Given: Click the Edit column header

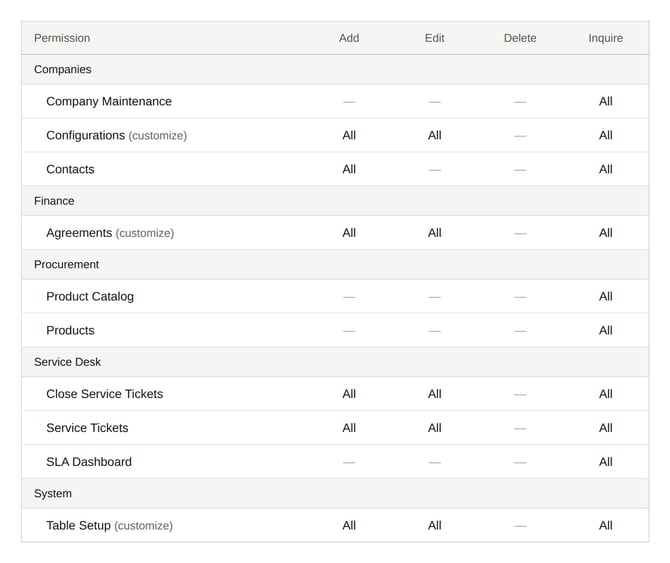Looking at the screenshot, I should [x=435, y=38].
